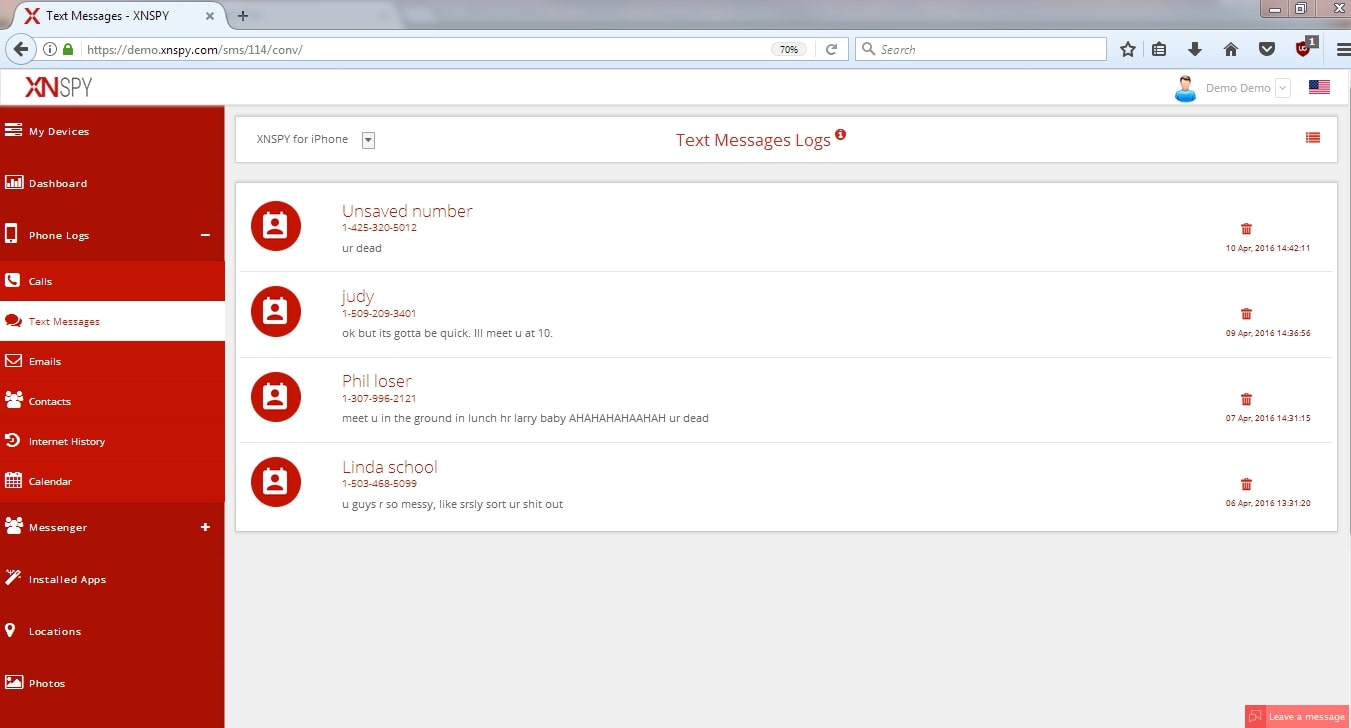
Task: Click the info icon next to Text Messages Logs
Action: pyautogui.click(x=840, y=134)
